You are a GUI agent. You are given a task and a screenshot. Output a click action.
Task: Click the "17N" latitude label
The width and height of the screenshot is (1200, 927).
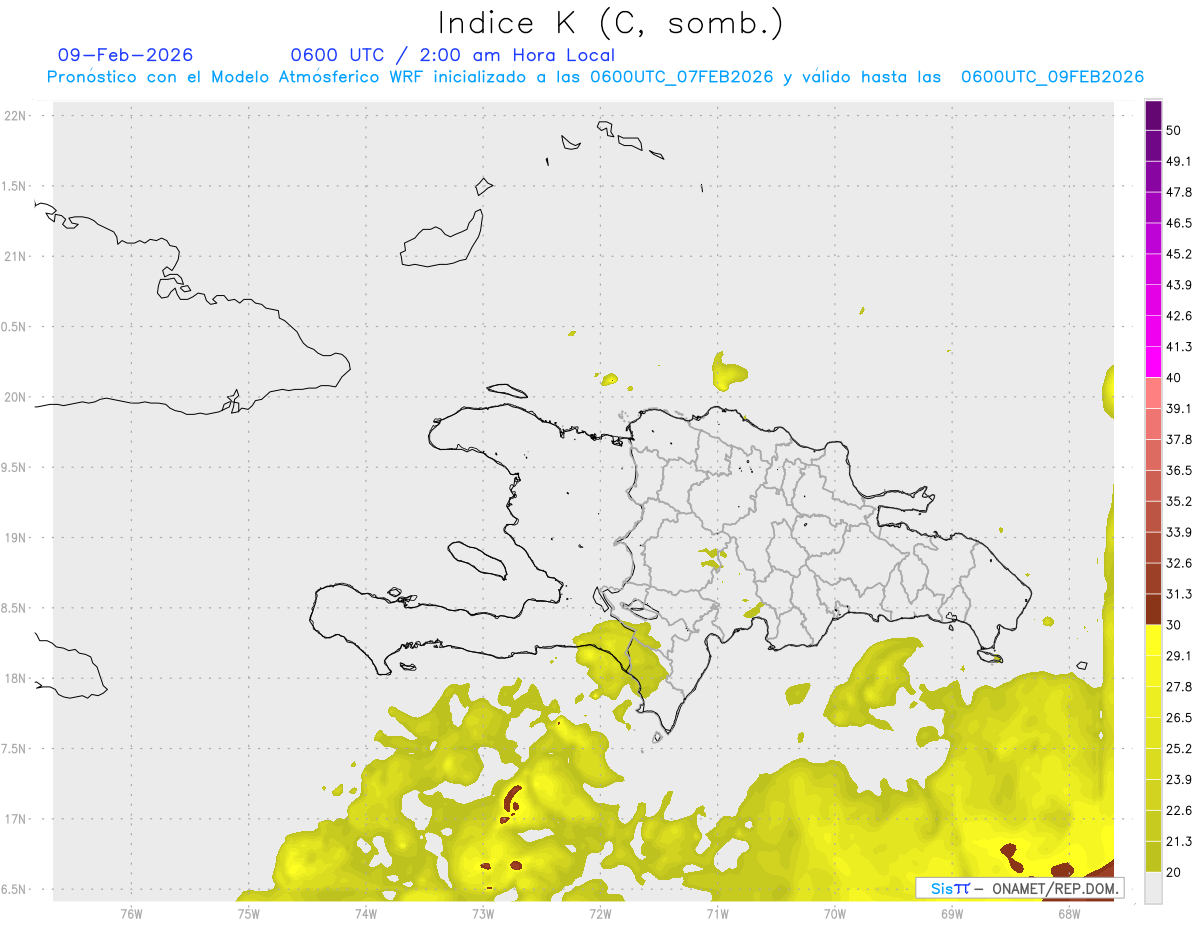15,818
